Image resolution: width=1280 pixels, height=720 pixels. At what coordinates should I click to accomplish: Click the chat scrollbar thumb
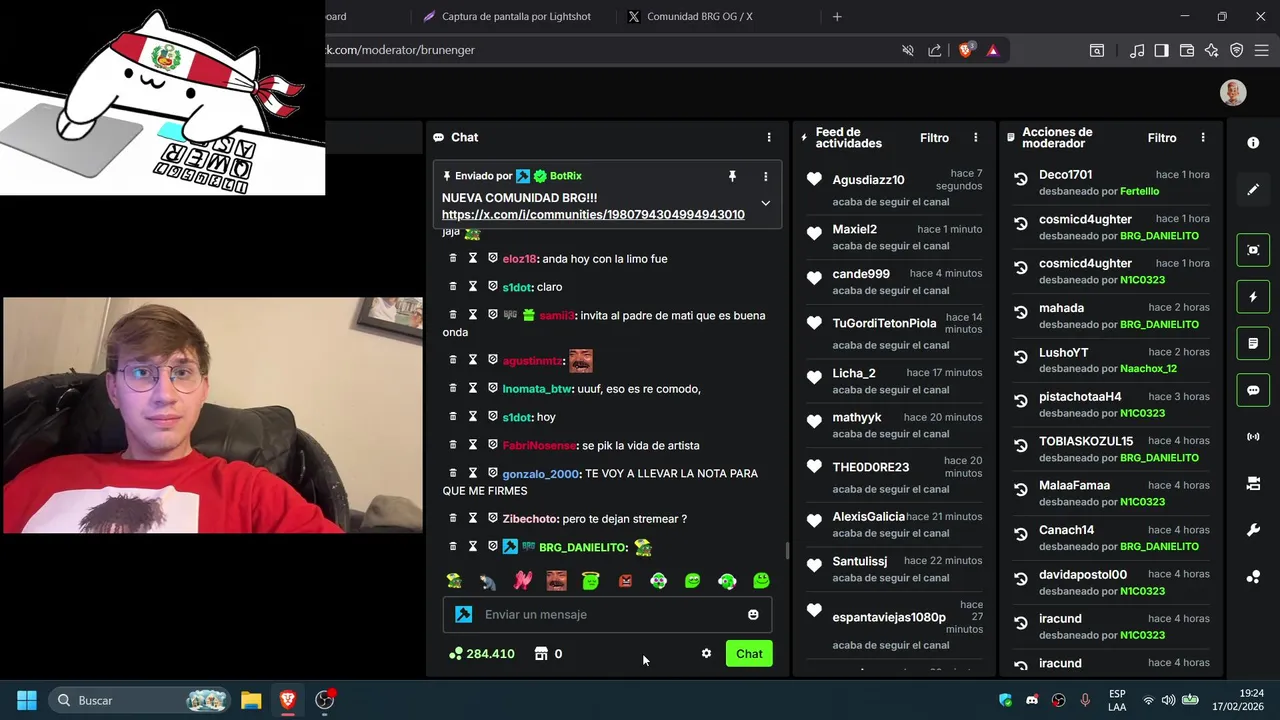tap(786, 551)
